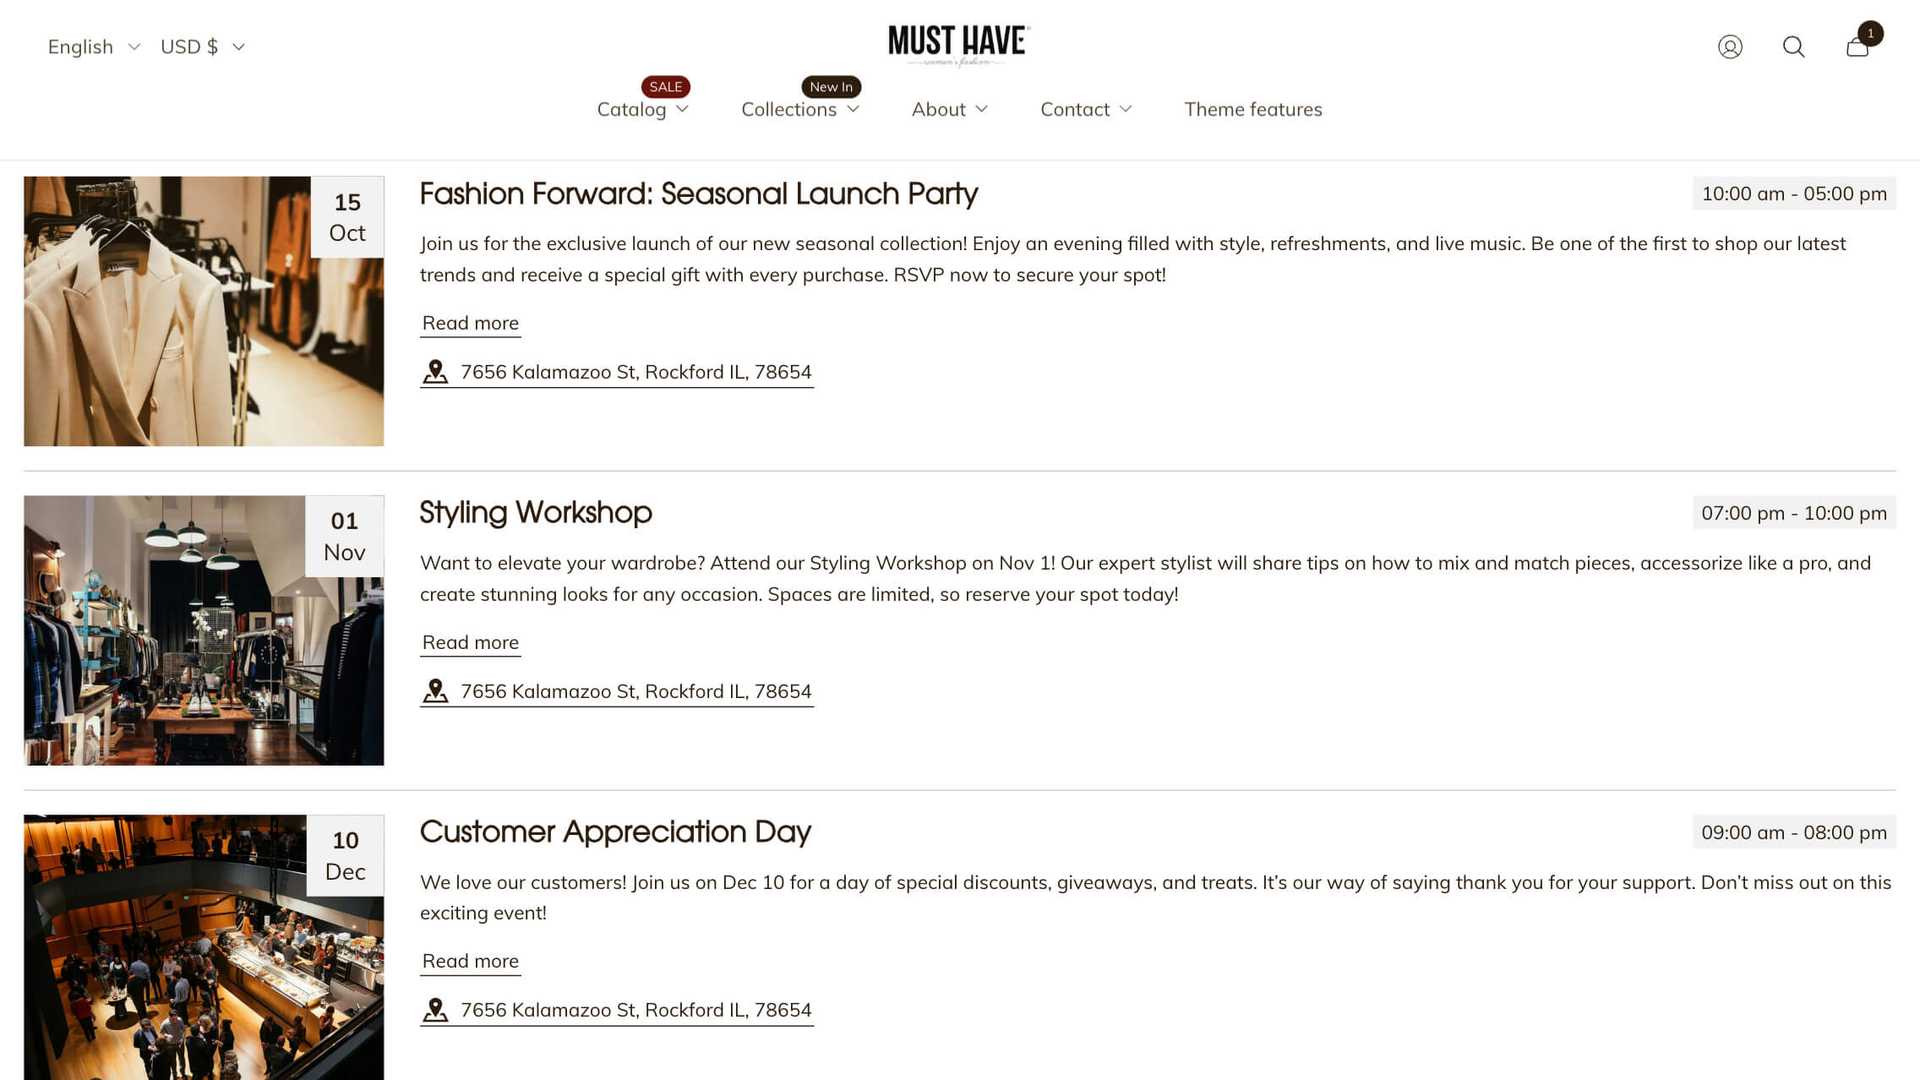
Task: Click the map pin icon under Styling Workshop
Action: 435,691
